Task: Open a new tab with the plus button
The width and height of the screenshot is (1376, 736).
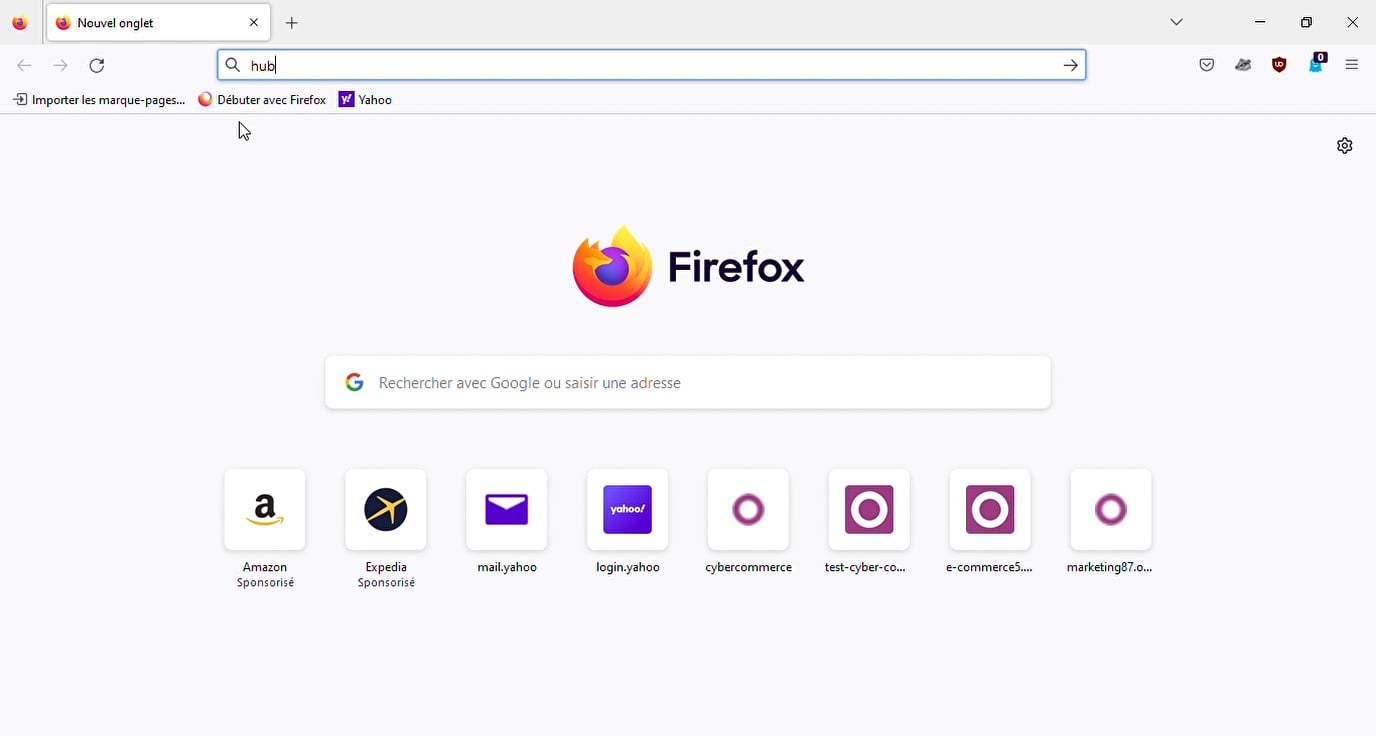Action: (x=292, y=23)
